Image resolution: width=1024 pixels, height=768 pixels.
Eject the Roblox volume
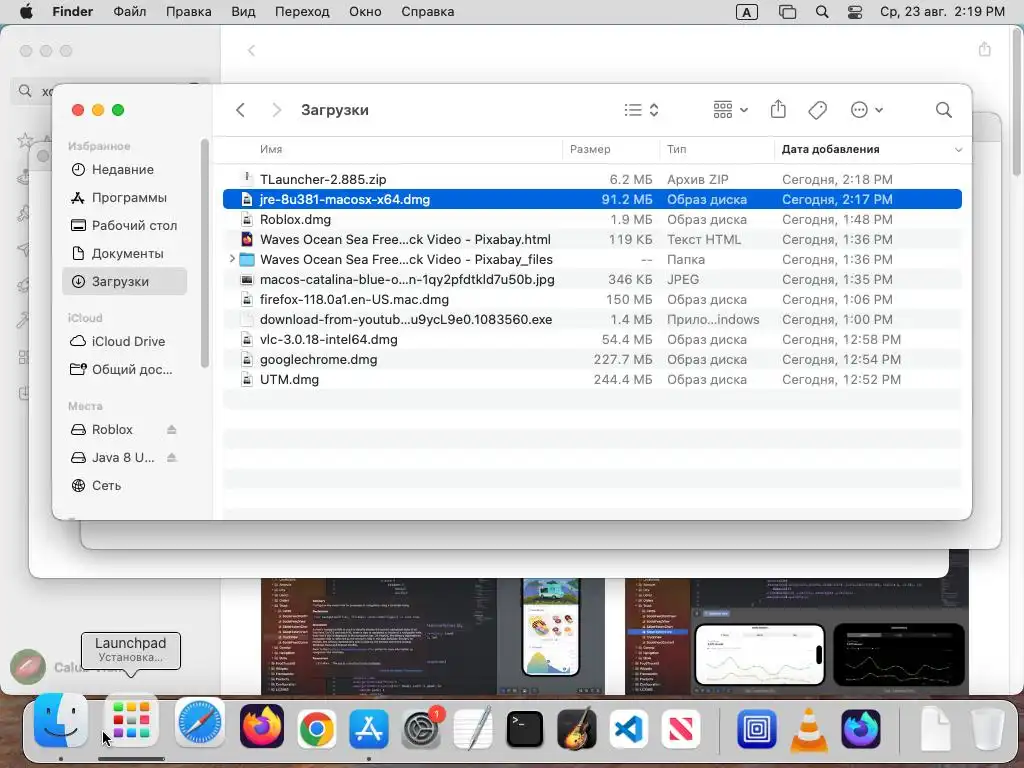[172, 430]
